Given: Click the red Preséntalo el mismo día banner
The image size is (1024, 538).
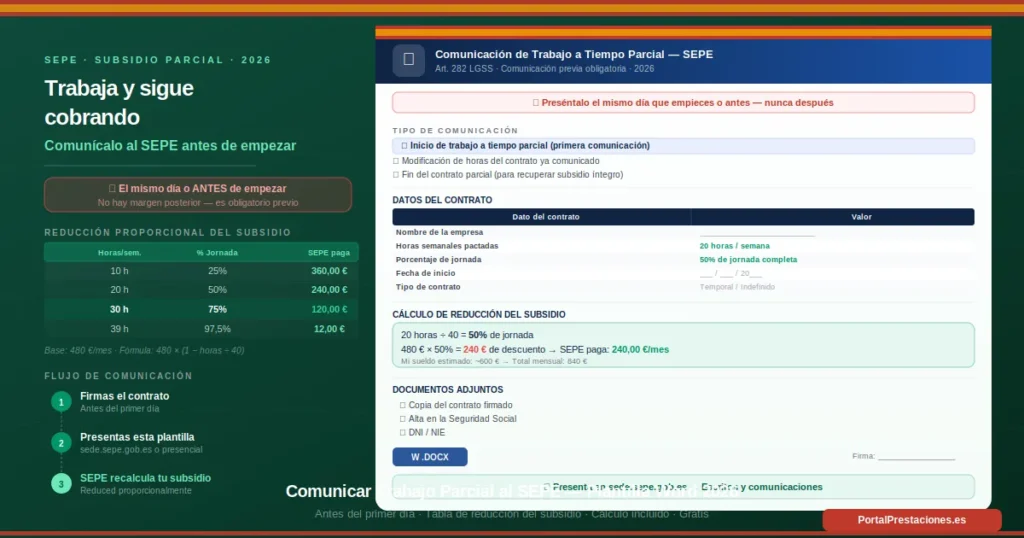Looking at the screenshot, I should coord(683,103).
